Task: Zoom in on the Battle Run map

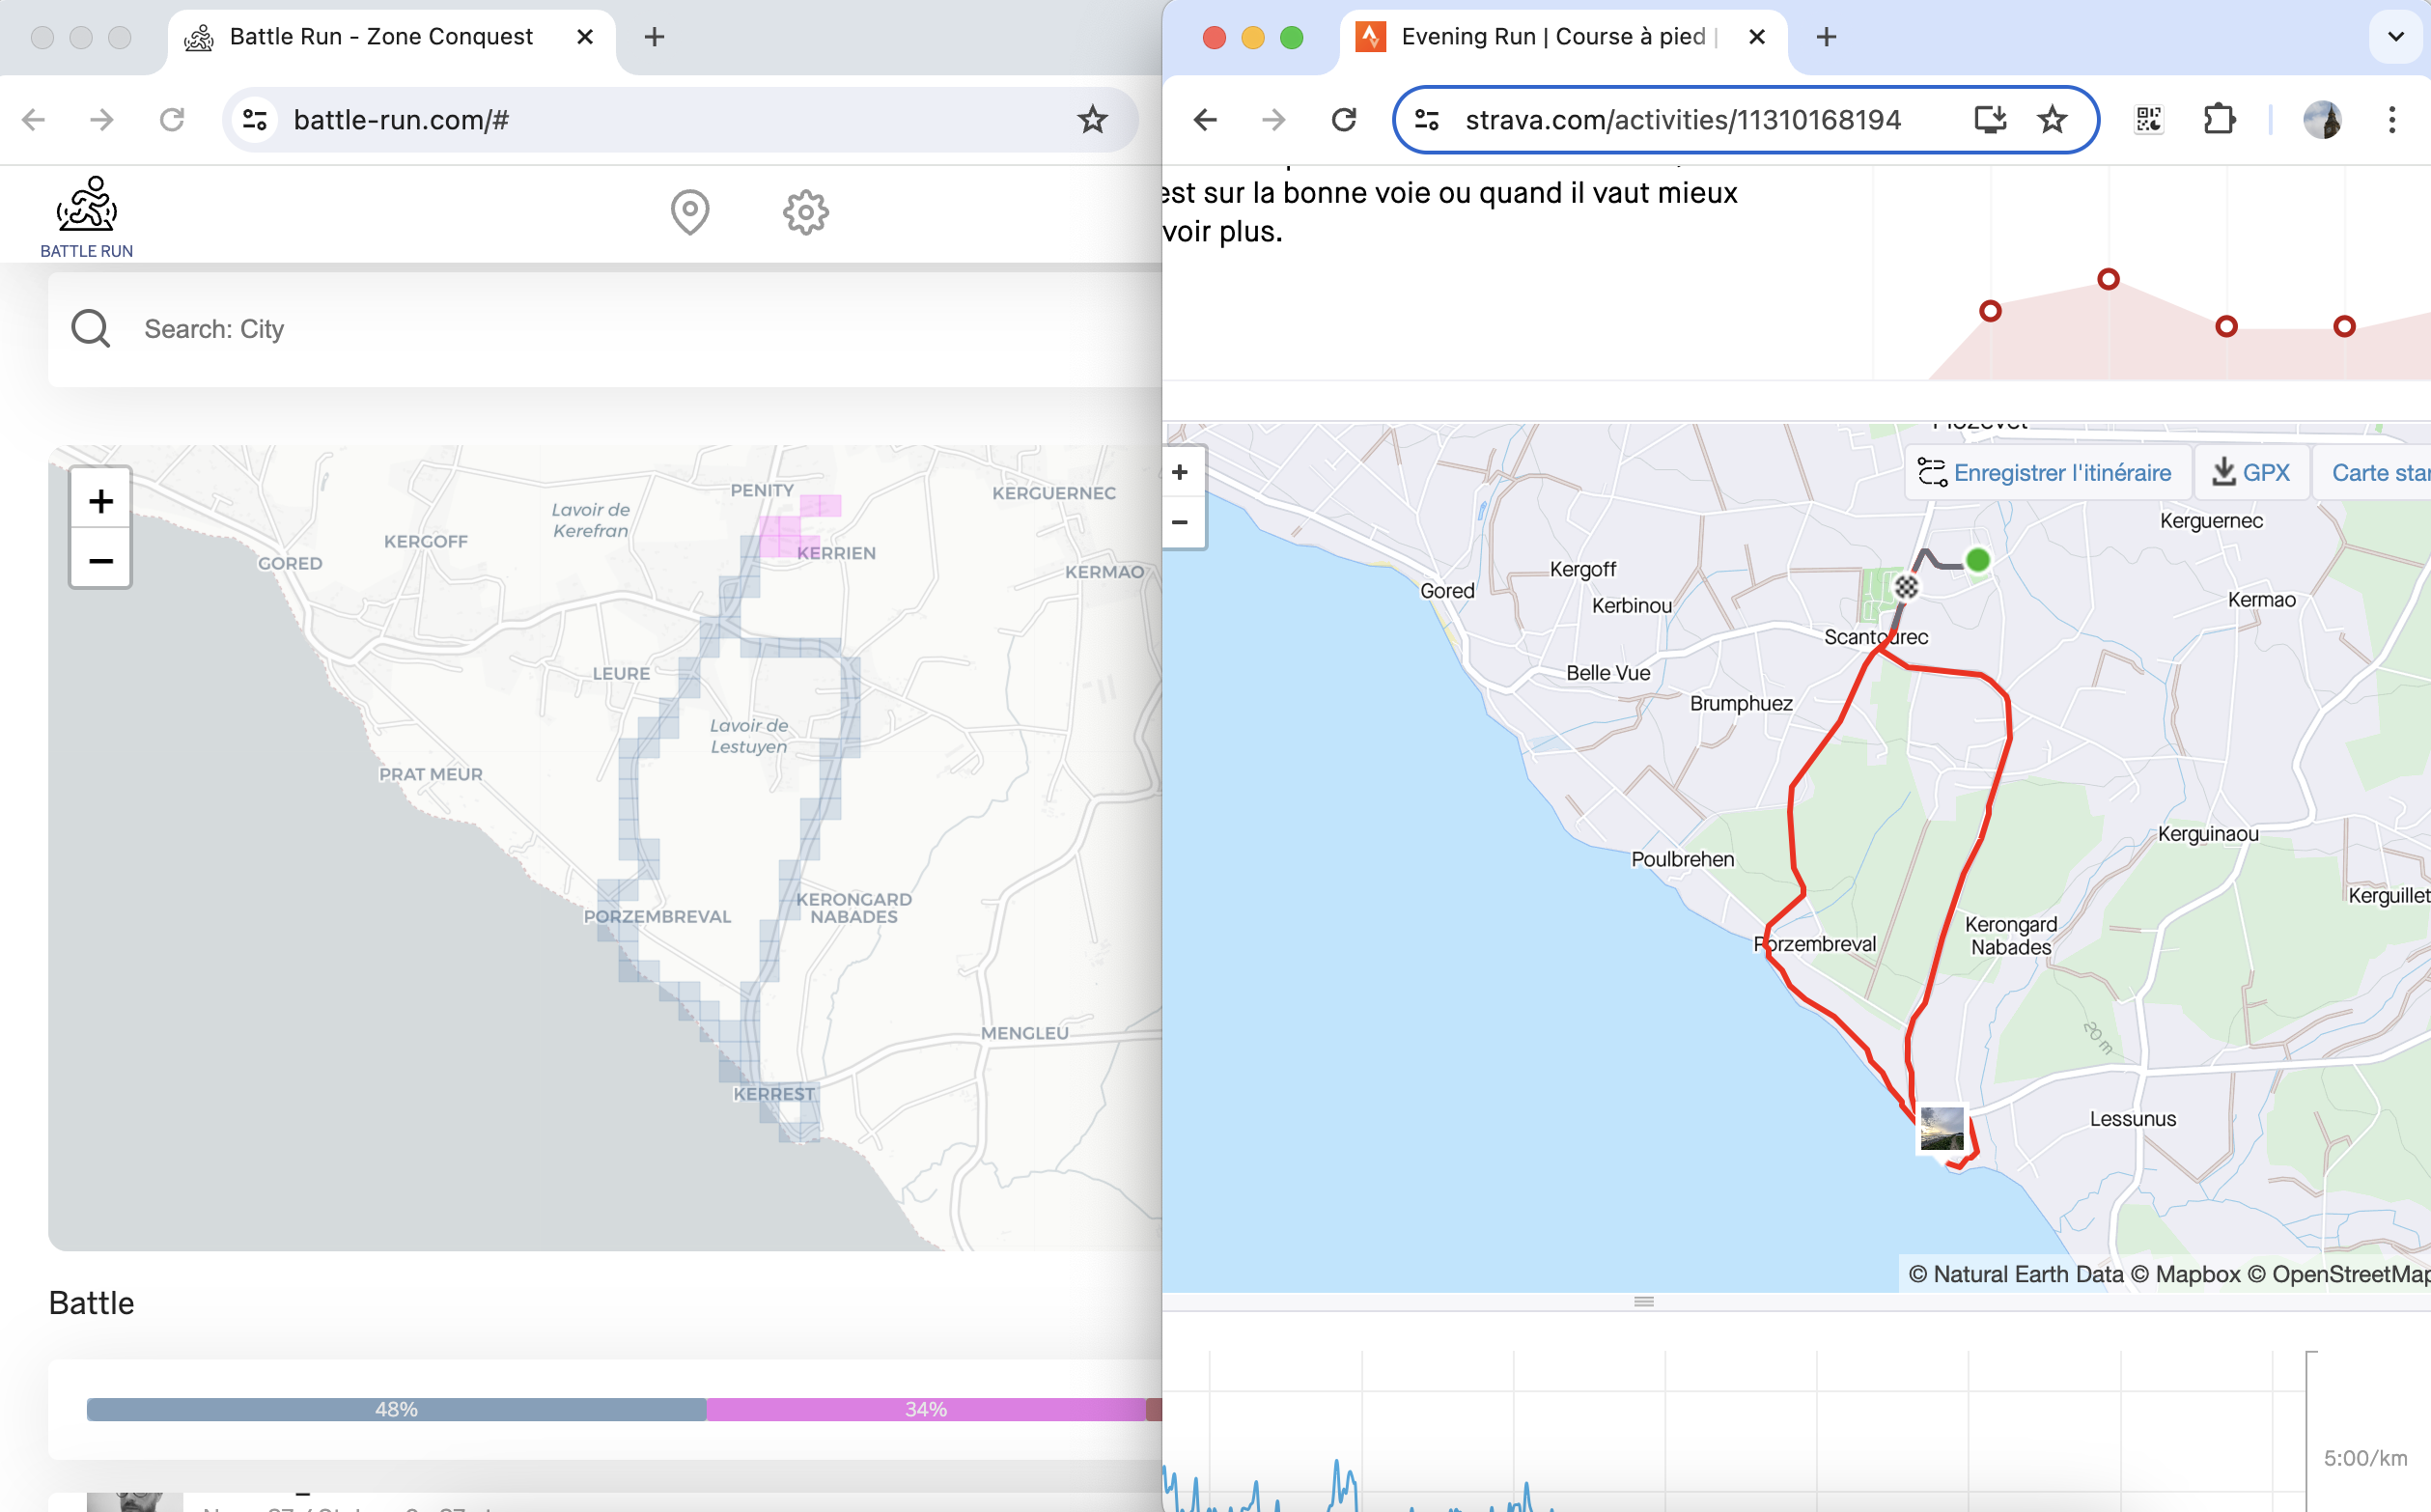Action: pyautogui.click(x=100, y=500)
